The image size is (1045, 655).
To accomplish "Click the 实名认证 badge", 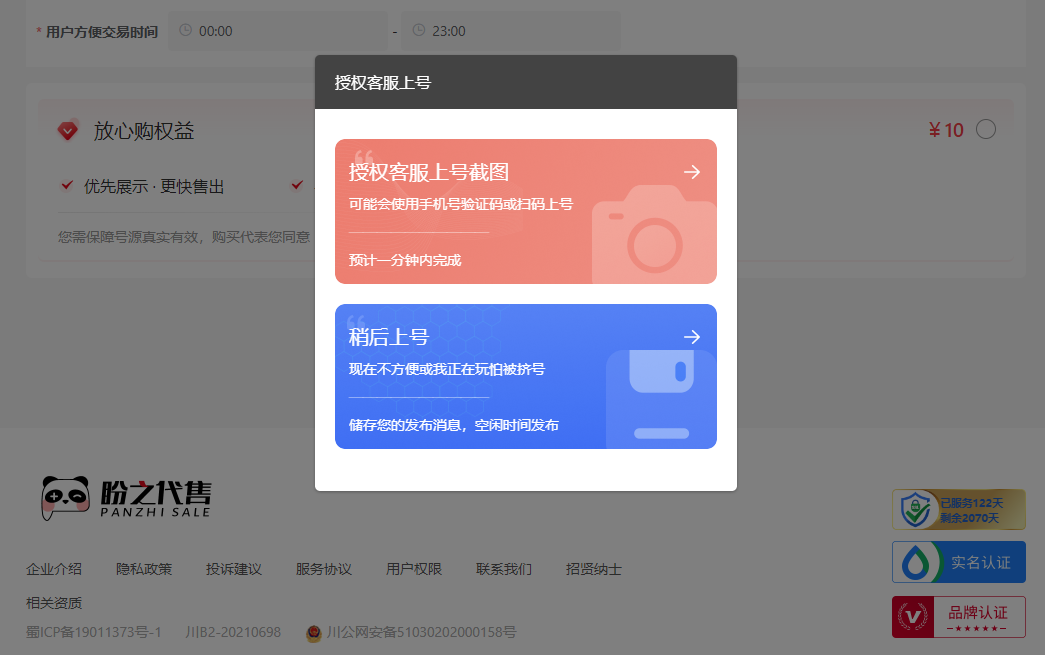I will 958,562.
